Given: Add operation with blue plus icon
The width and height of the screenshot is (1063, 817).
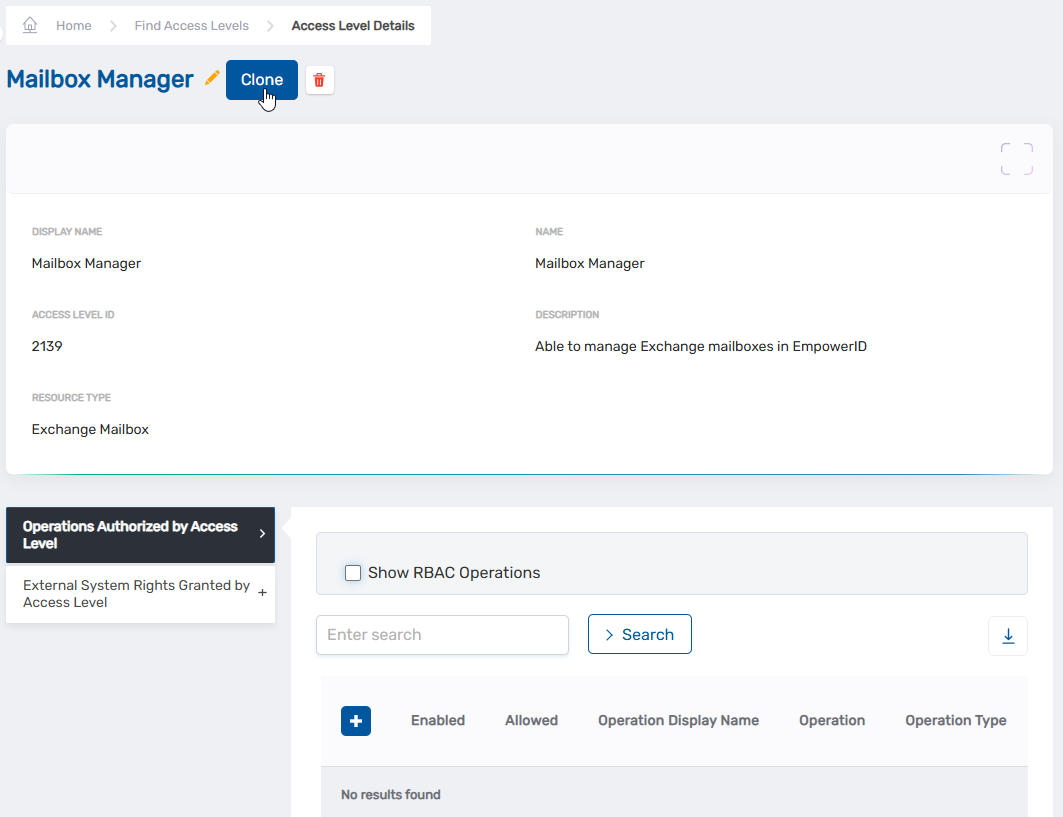Looking at the screenshot, I should (x=356, y=721).
